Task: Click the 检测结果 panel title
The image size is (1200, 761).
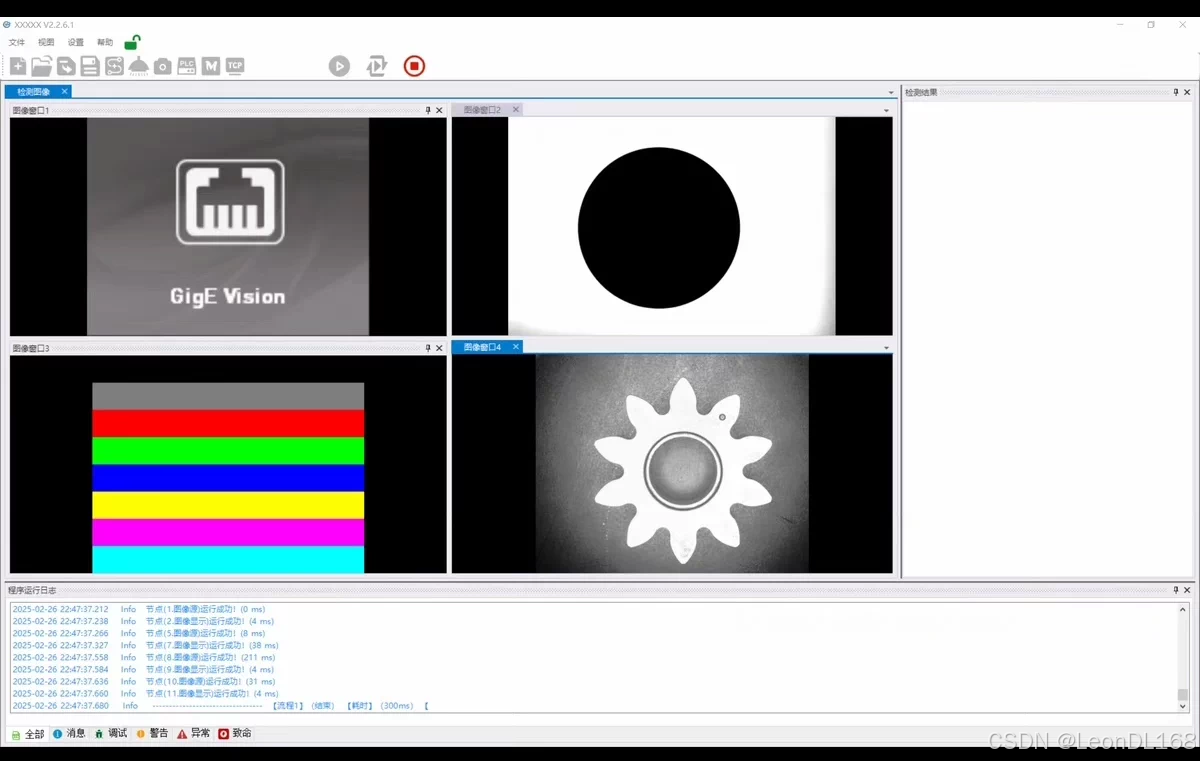Action: tap(921, 92)
